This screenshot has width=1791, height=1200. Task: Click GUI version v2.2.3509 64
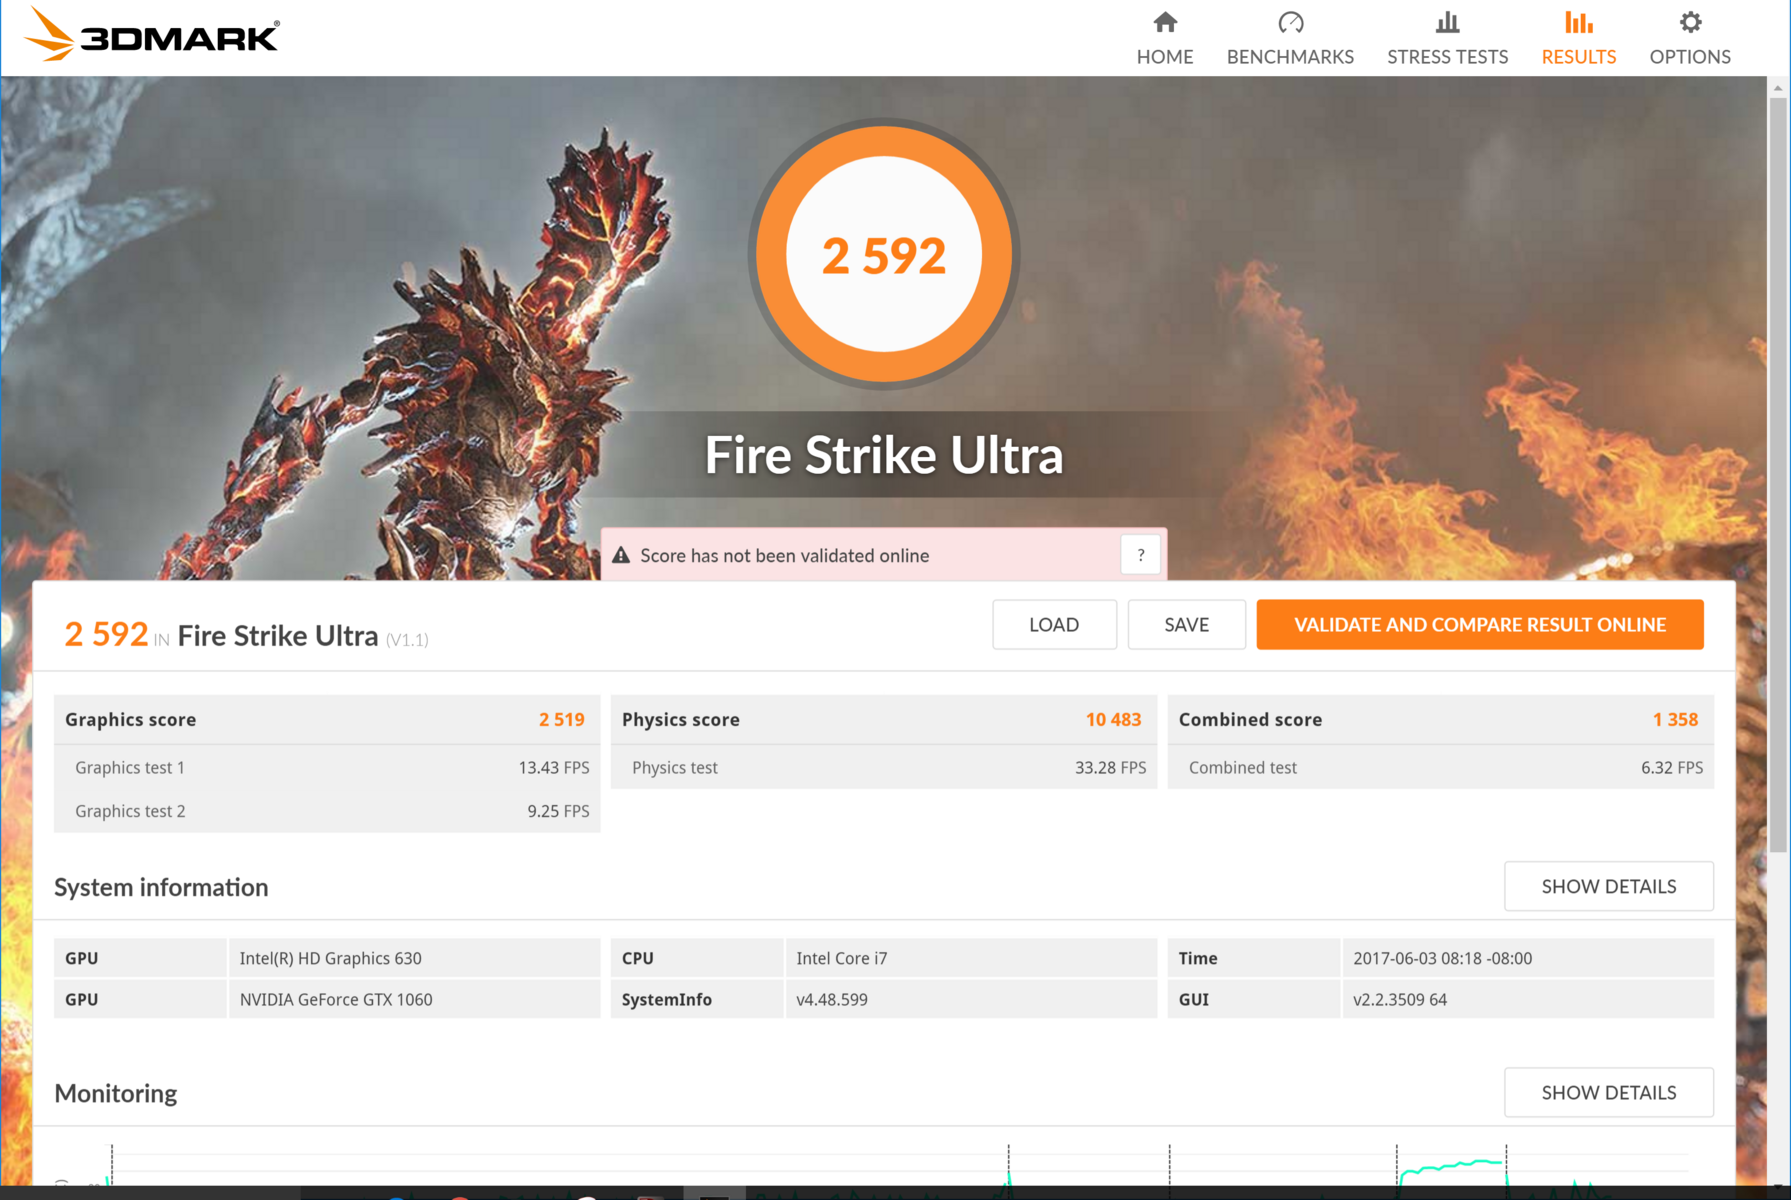click(x=1400, y=999)
